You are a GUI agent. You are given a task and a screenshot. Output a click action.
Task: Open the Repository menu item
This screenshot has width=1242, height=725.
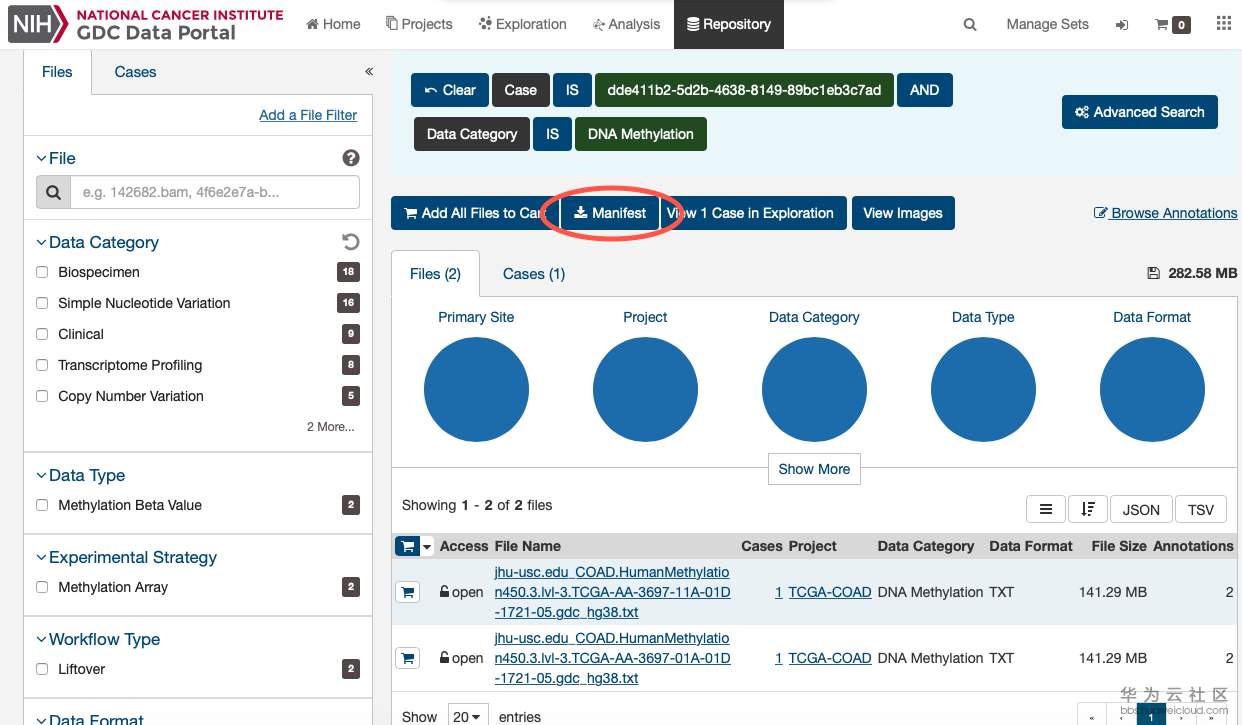click(x=729, y=24)
